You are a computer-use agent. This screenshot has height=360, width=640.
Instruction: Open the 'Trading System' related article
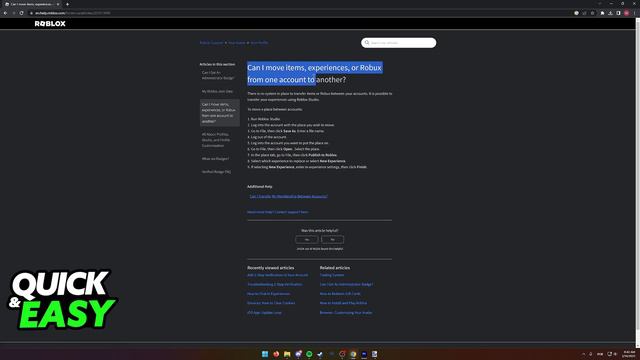332,275
